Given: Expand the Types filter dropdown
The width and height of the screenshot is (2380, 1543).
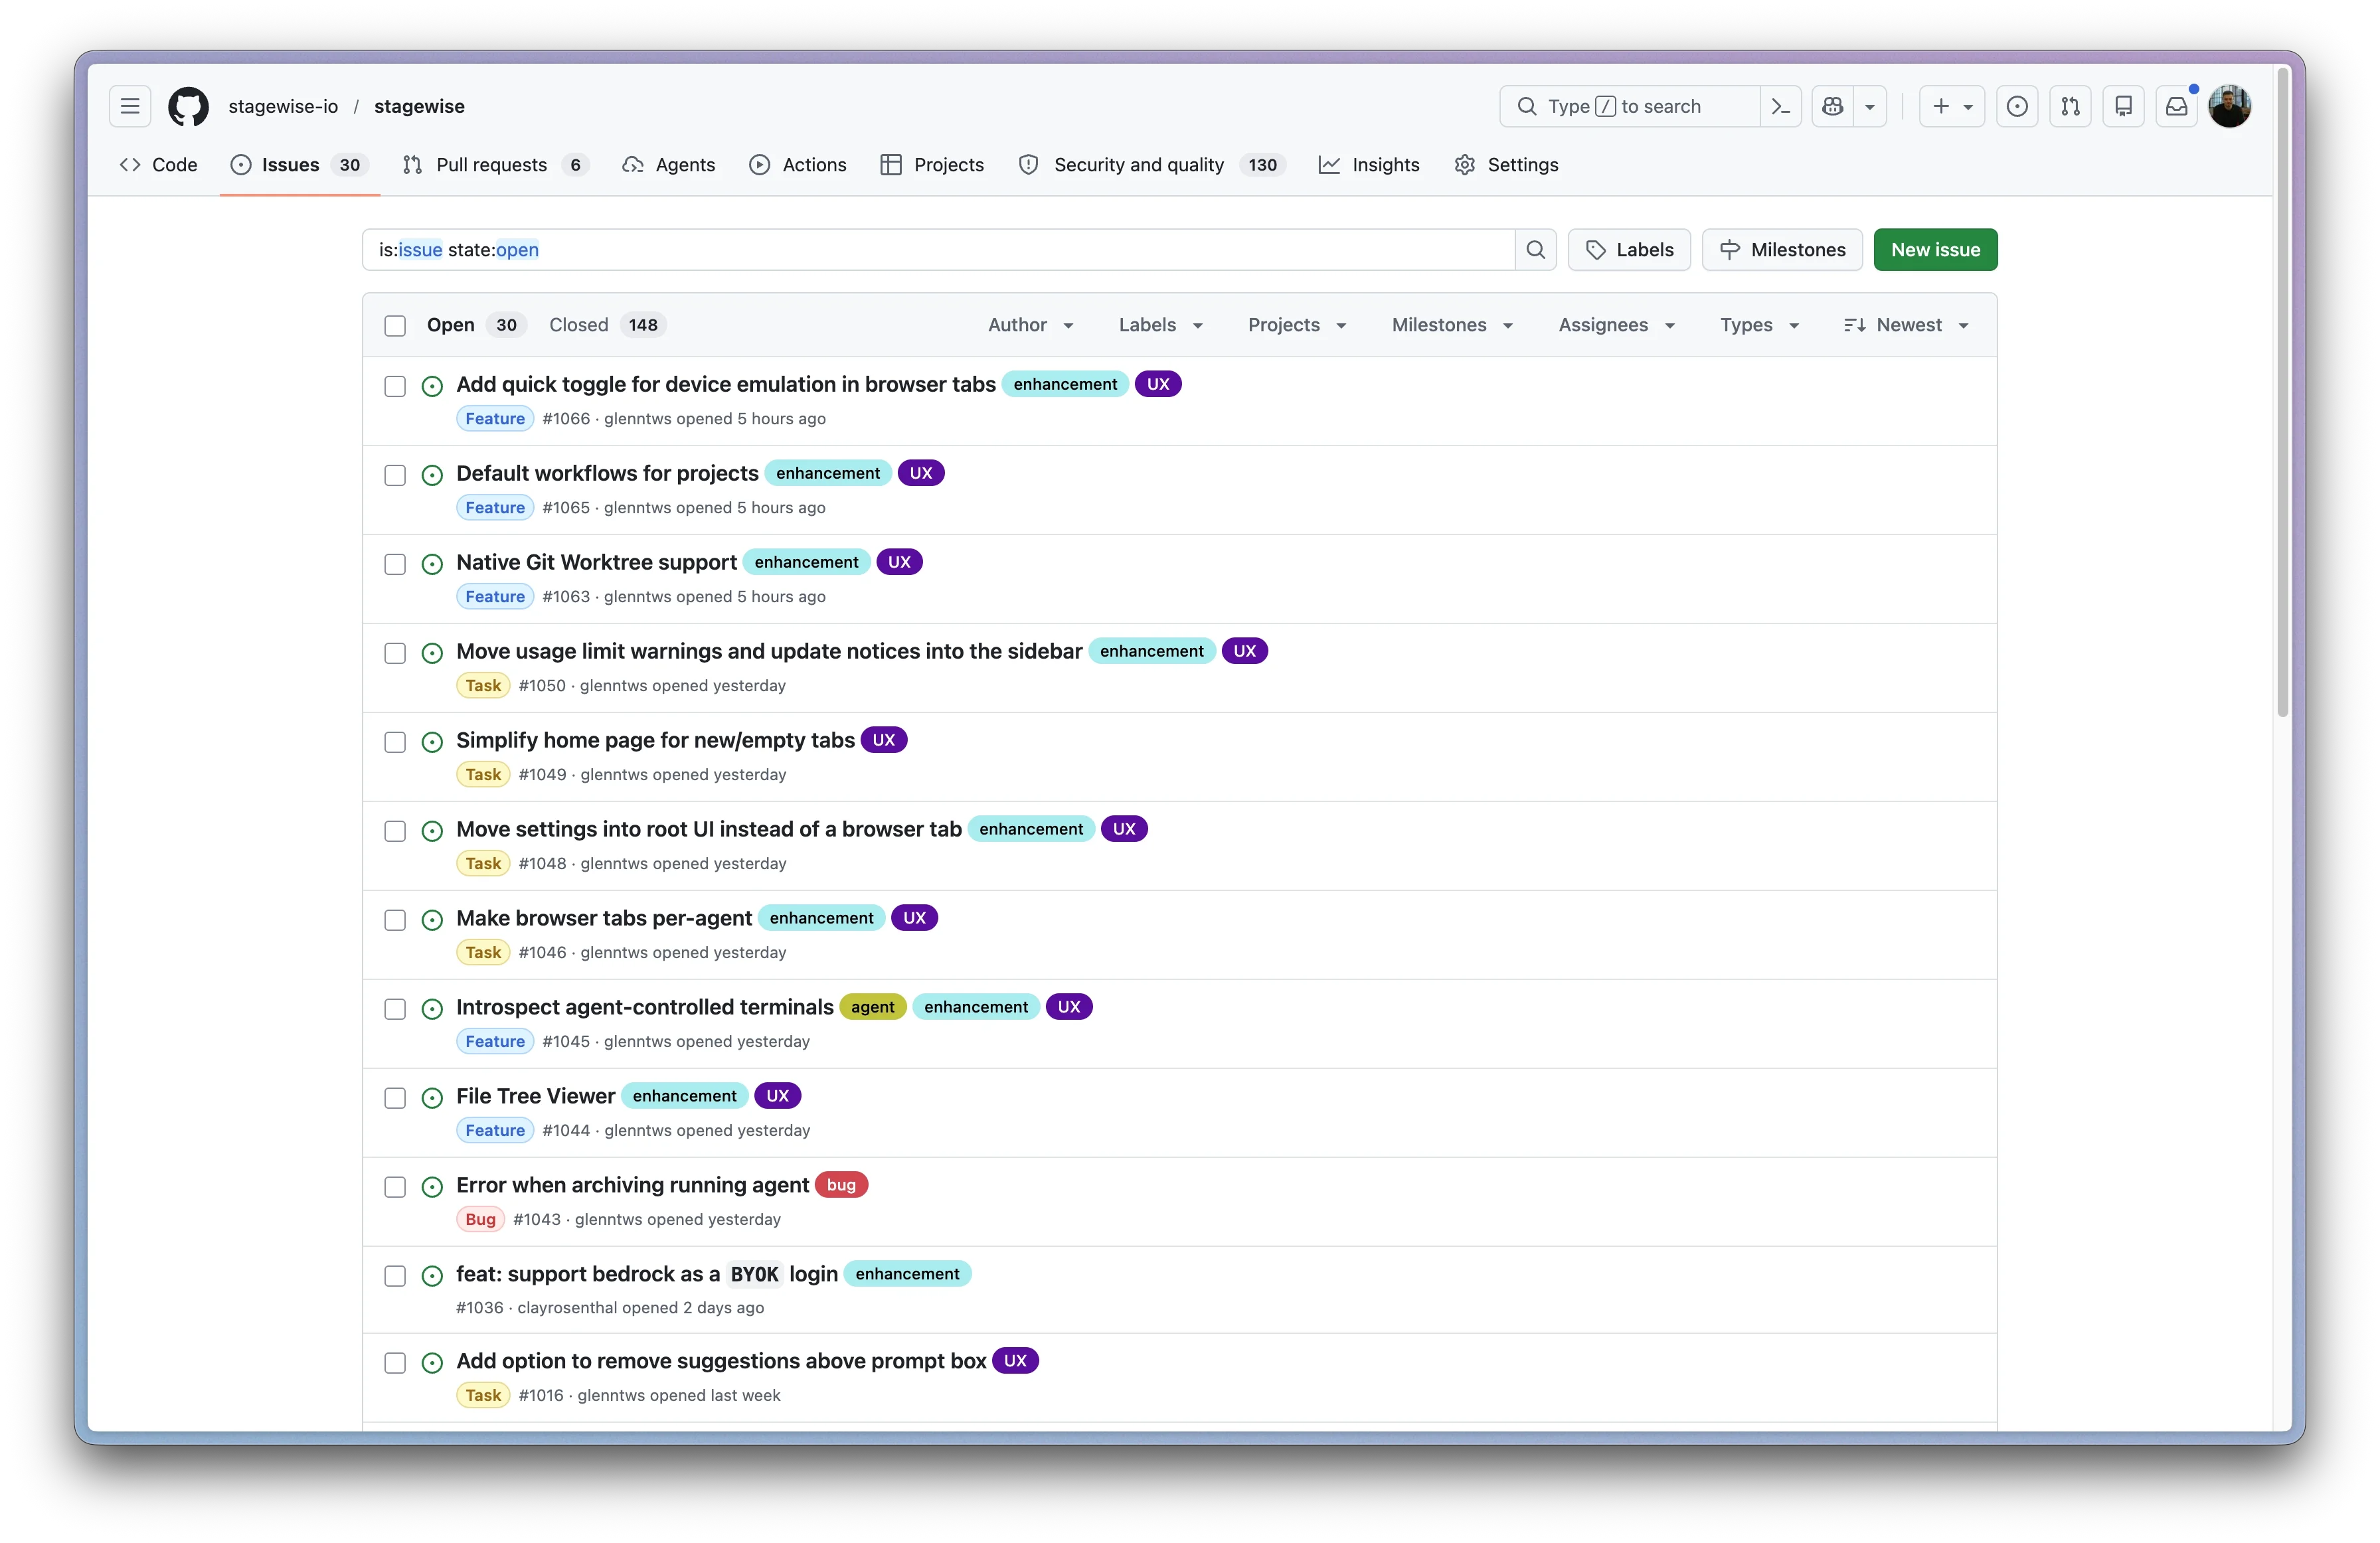Looking at the screenshot, I should point(1760,325).
